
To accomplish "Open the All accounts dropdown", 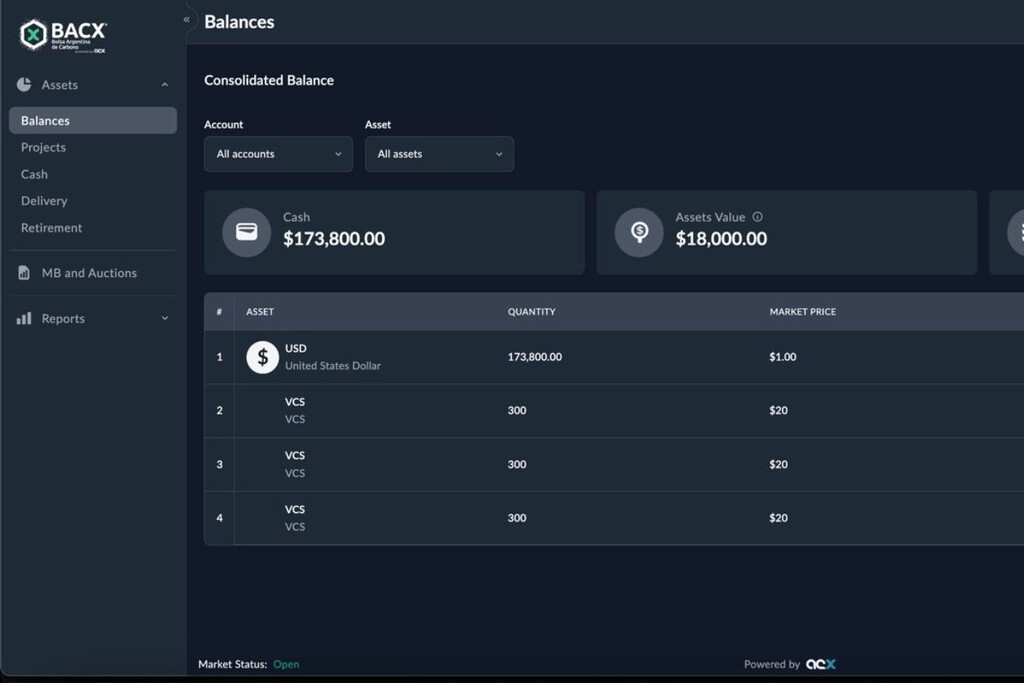I will (278, 154).
